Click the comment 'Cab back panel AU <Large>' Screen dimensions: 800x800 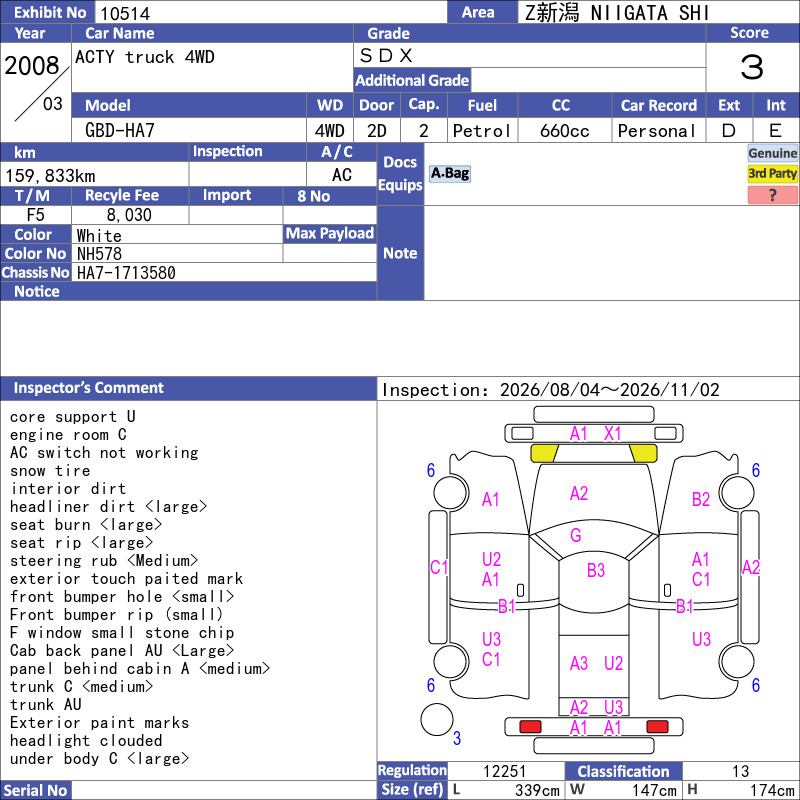coord(122,651)
